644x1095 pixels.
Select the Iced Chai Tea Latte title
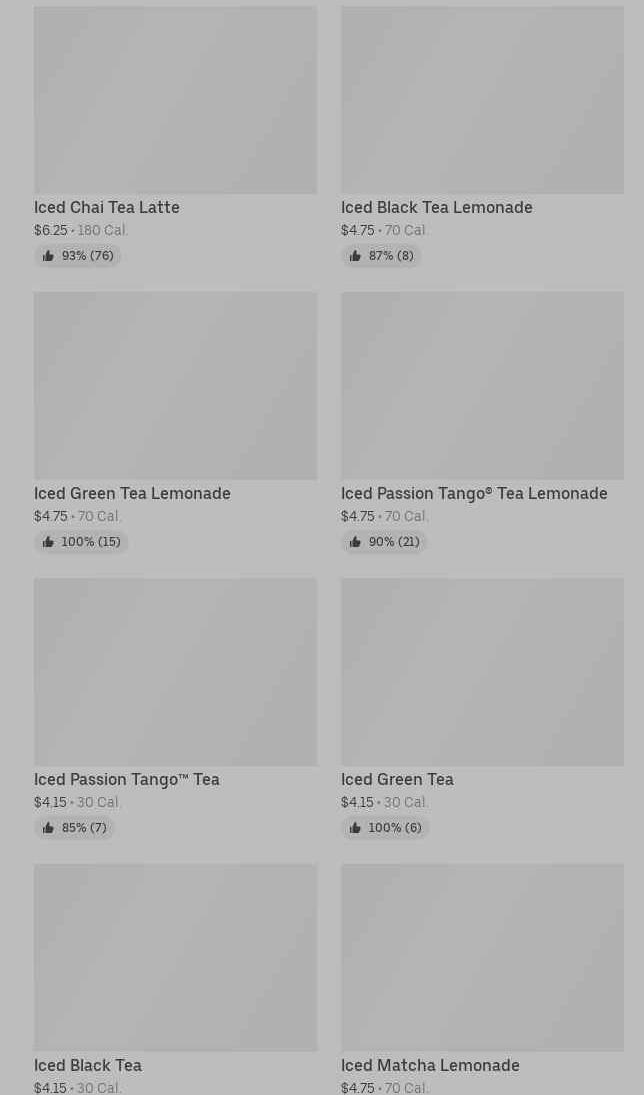107,207
